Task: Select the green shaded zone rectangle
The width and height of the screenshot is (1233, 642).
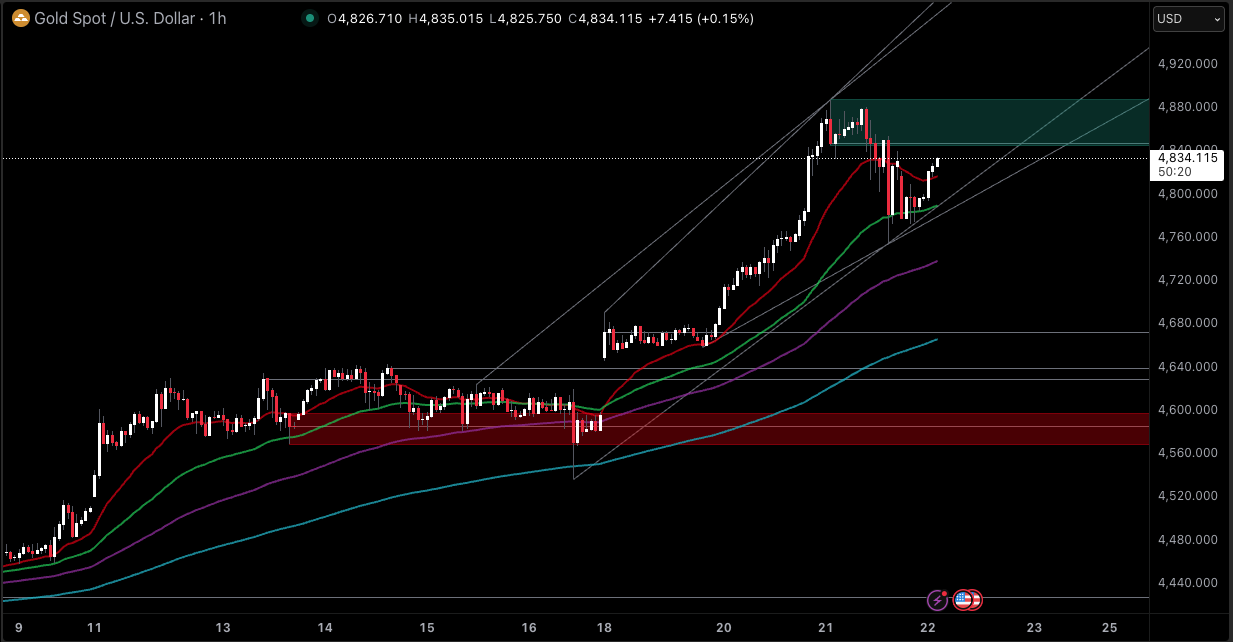Action: (x=1000, y=122)
